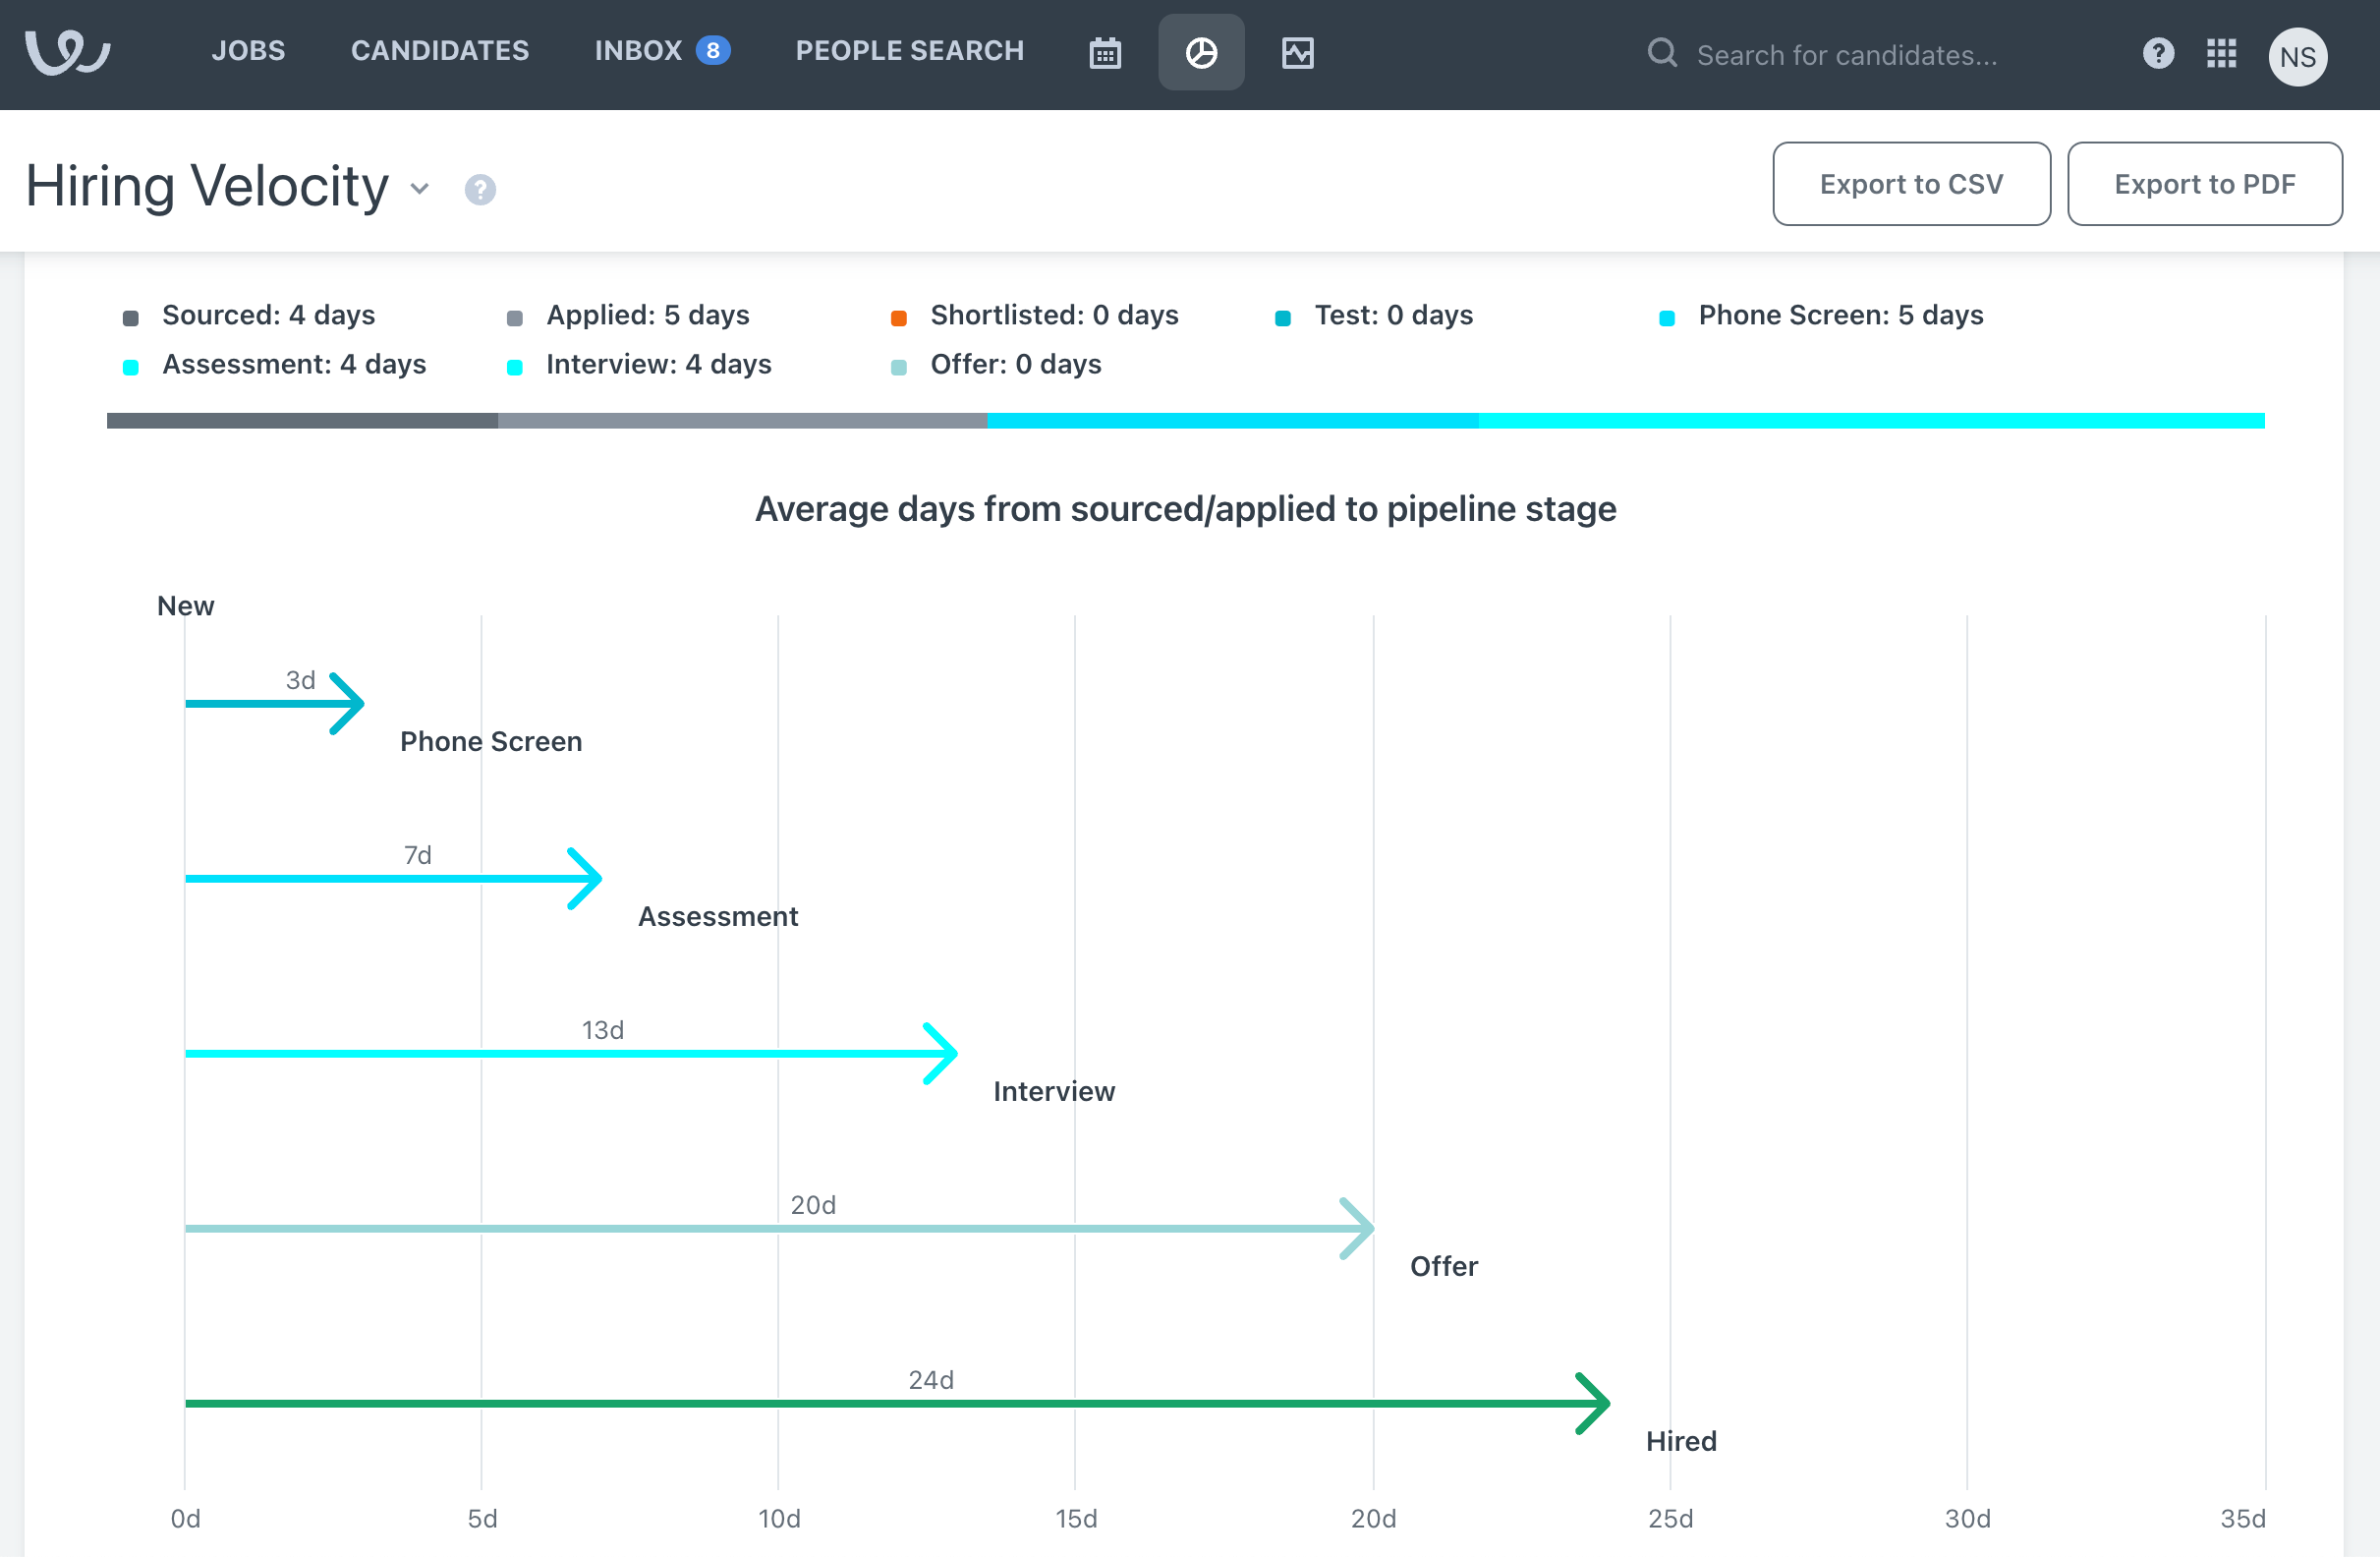Viewport: 2380px width, 1557px height.
Task: Open the NS user avatar menu
Action: point(2296,56)
